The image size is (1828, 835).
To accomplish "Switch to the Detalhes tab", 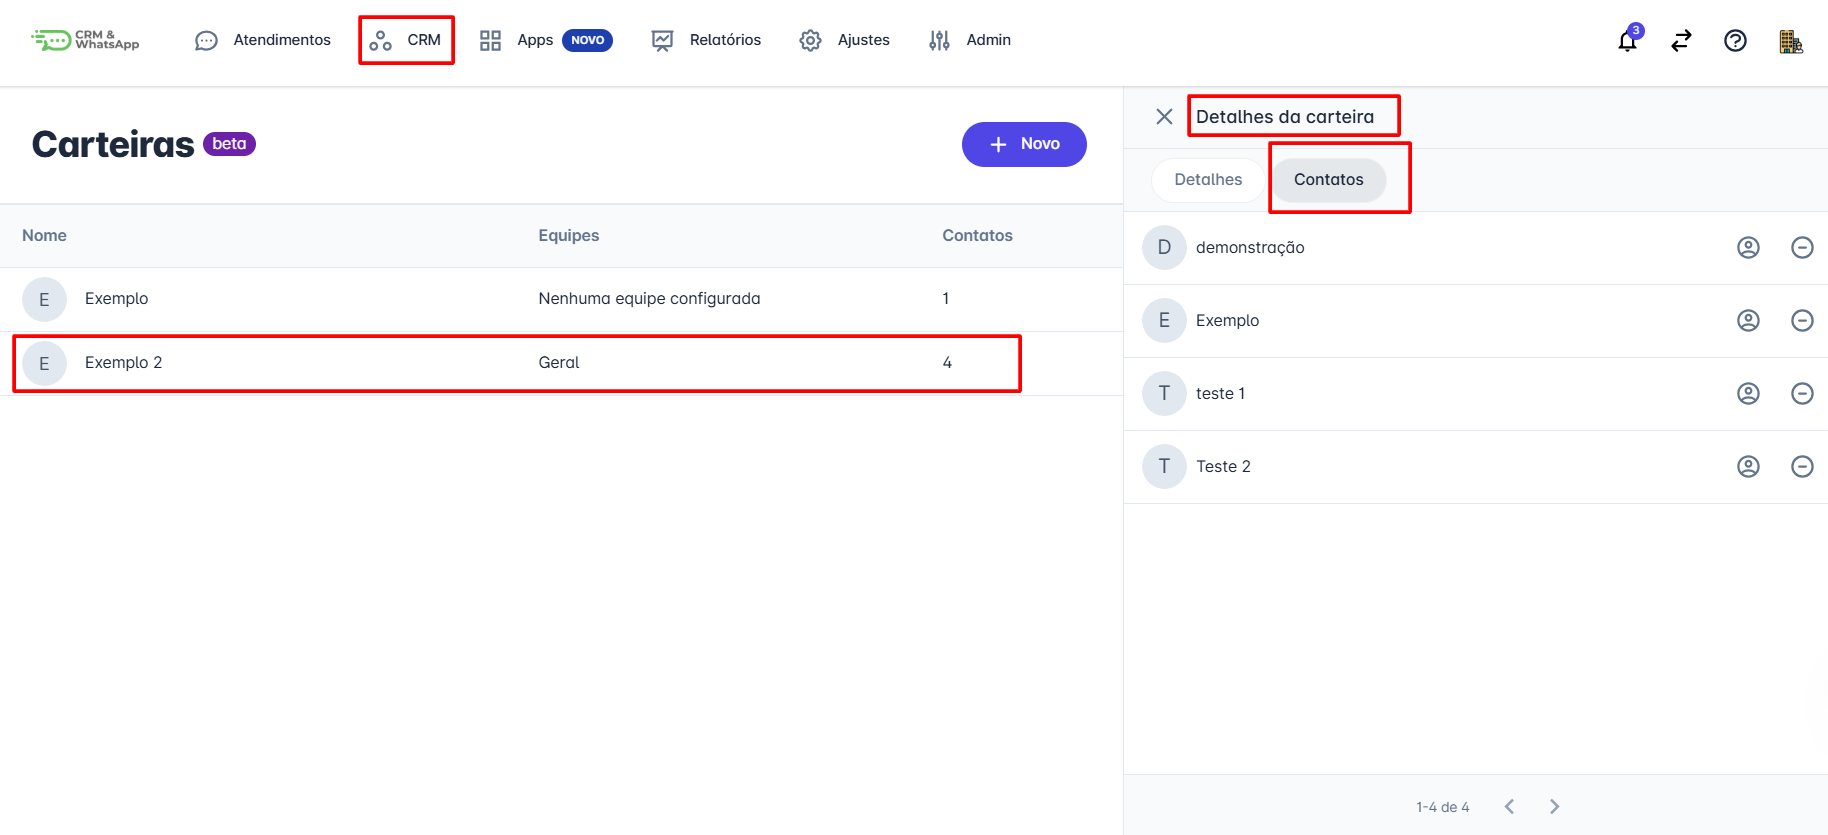I will click(1208, 180).
